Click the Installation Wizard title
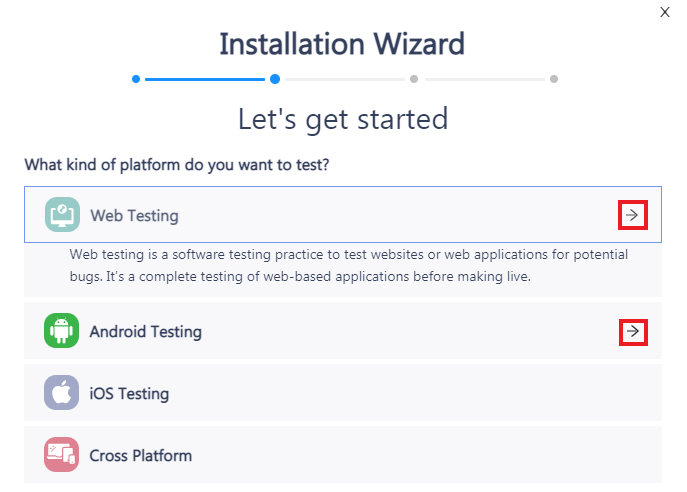Image resolution: width=687 pixels, height=492 pixels. pyautogui.click(x=342, y=45)
